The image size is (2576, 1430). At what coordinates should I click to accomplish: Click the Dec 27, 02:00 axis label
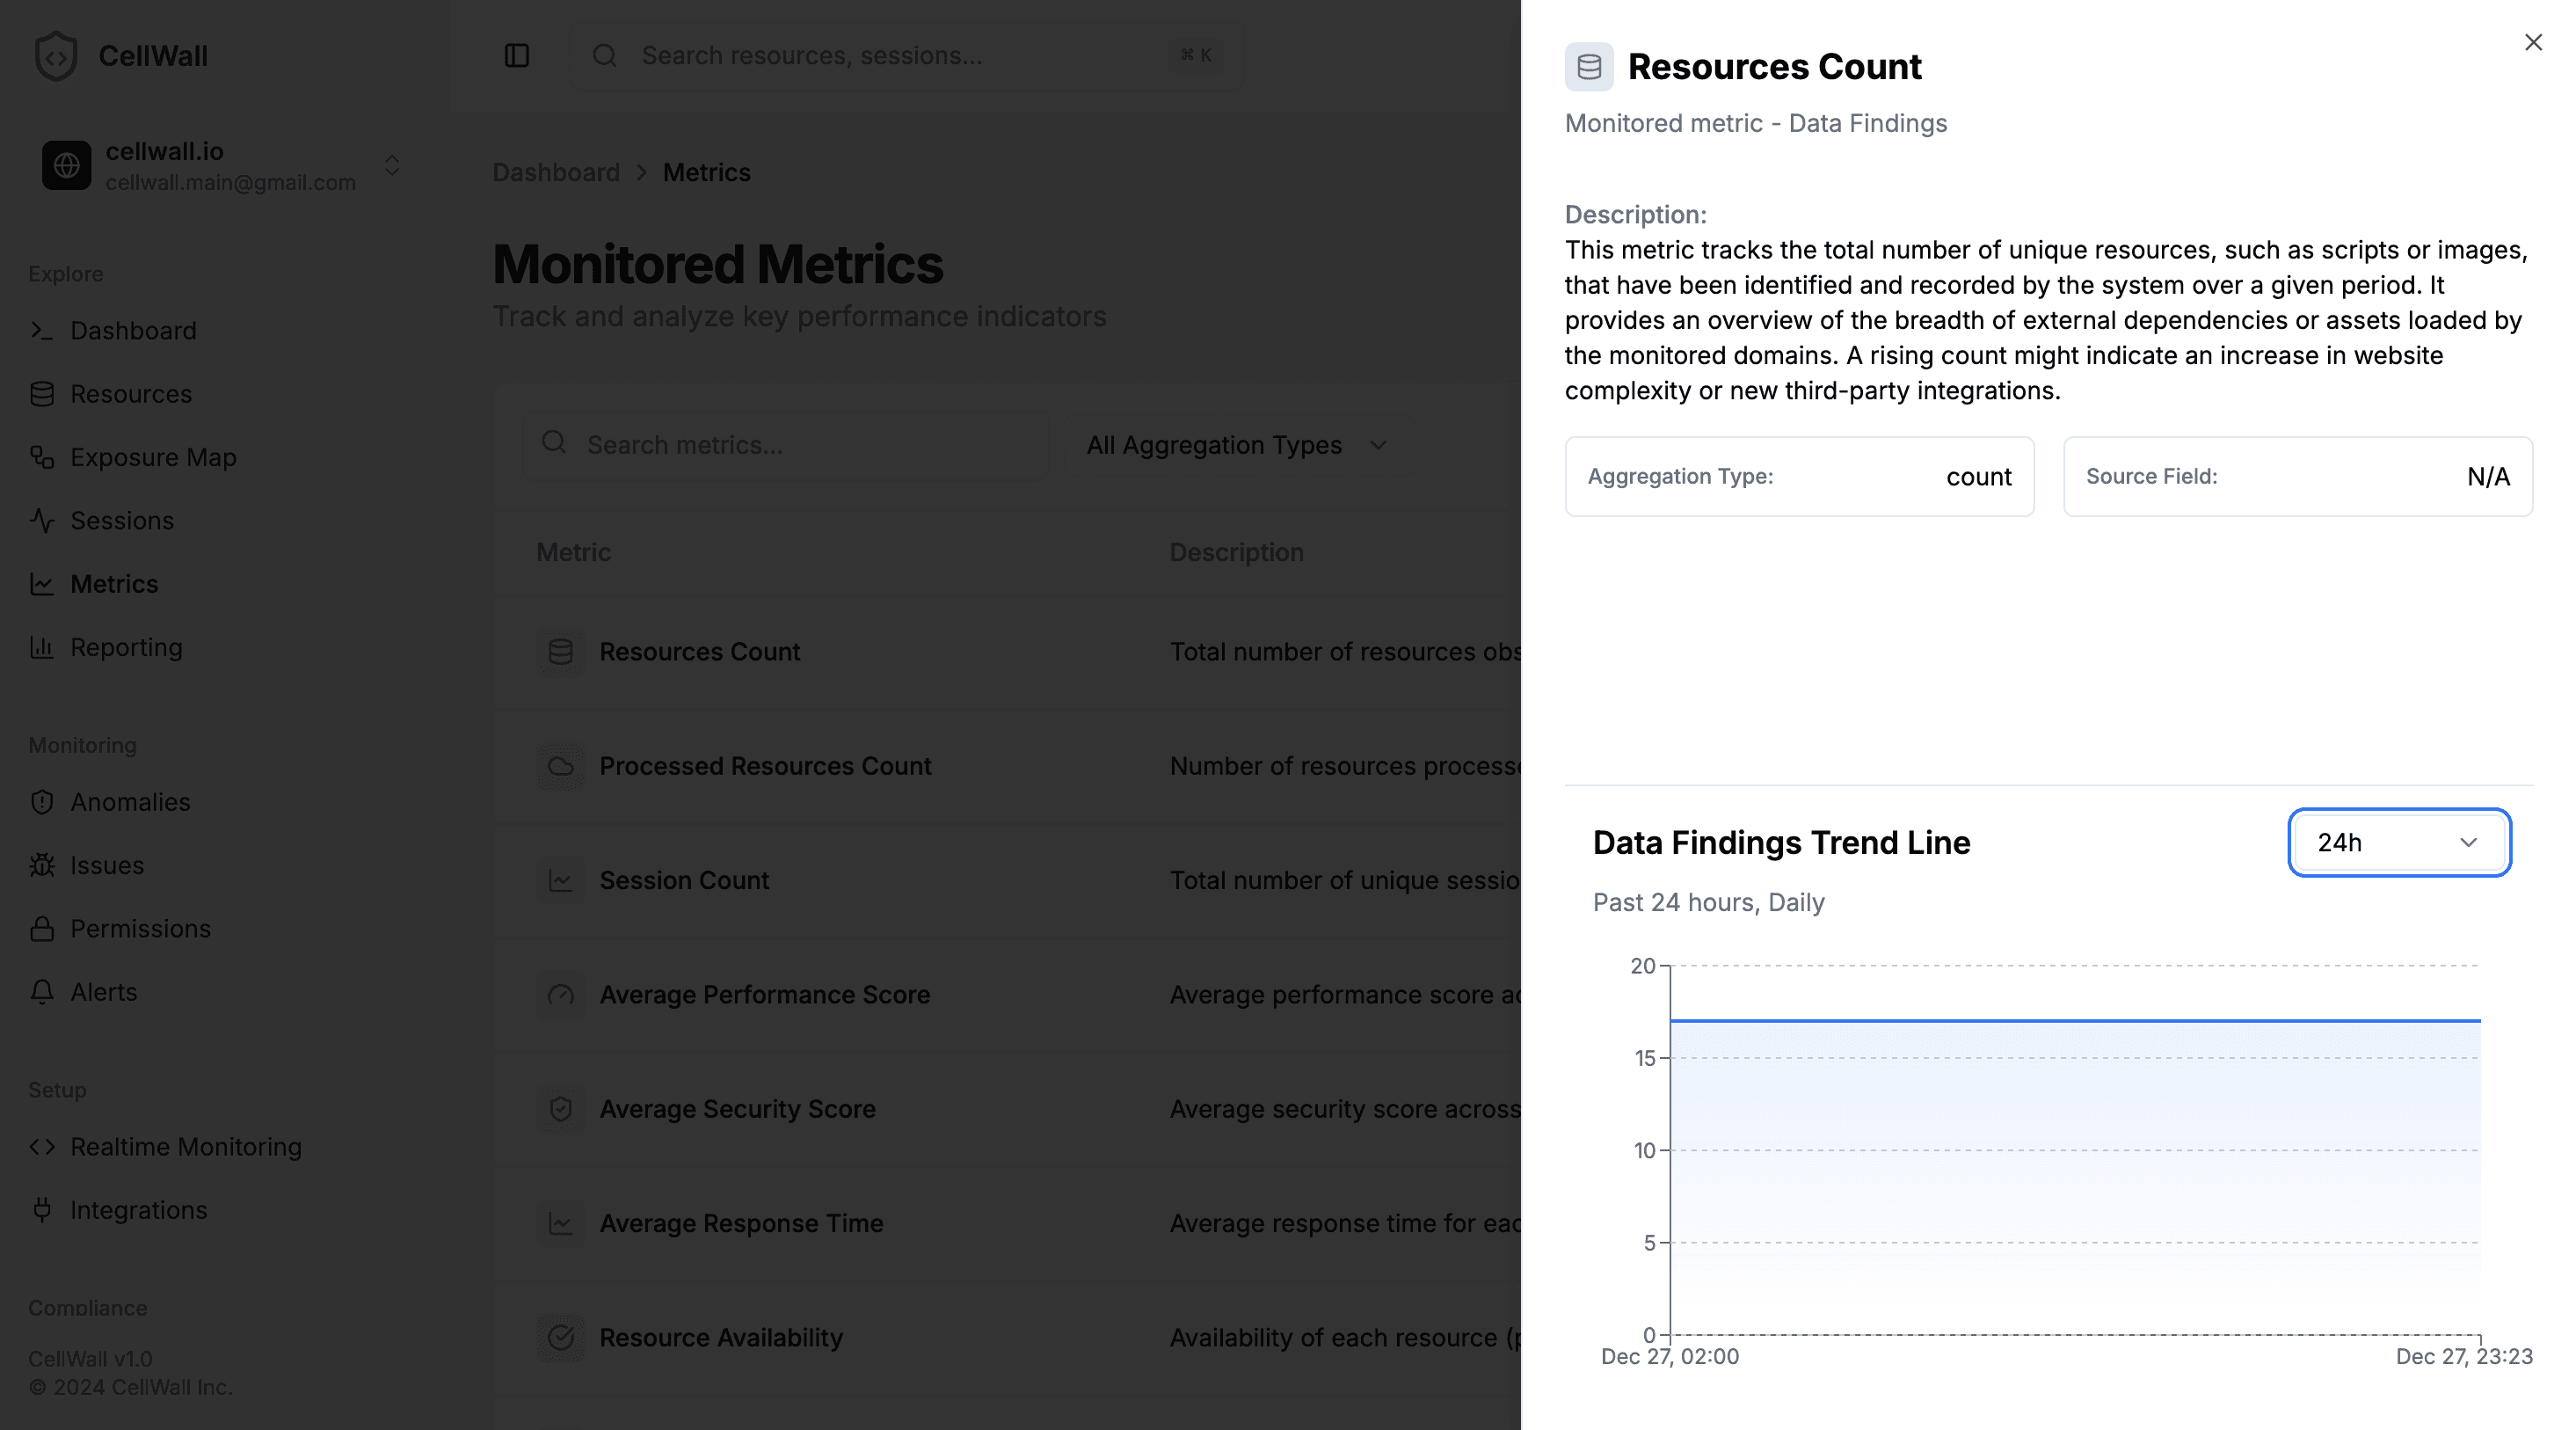tap(1669, 1357)
